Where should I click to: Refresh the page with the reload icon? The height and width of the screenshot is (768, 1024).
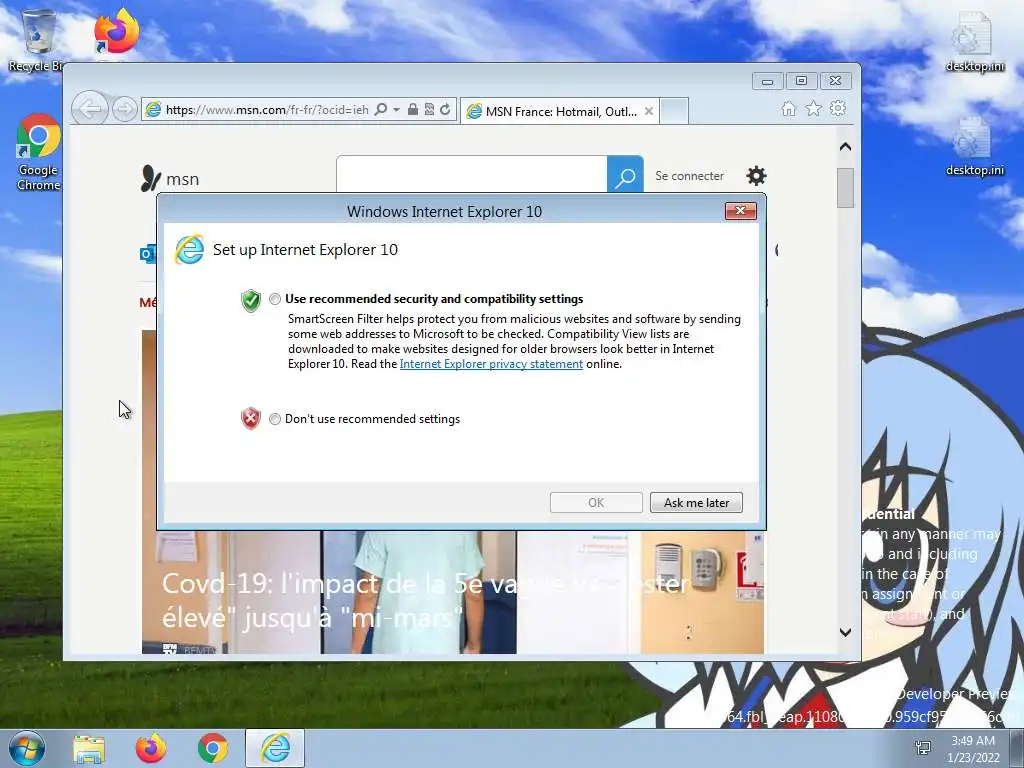point(445,110)
